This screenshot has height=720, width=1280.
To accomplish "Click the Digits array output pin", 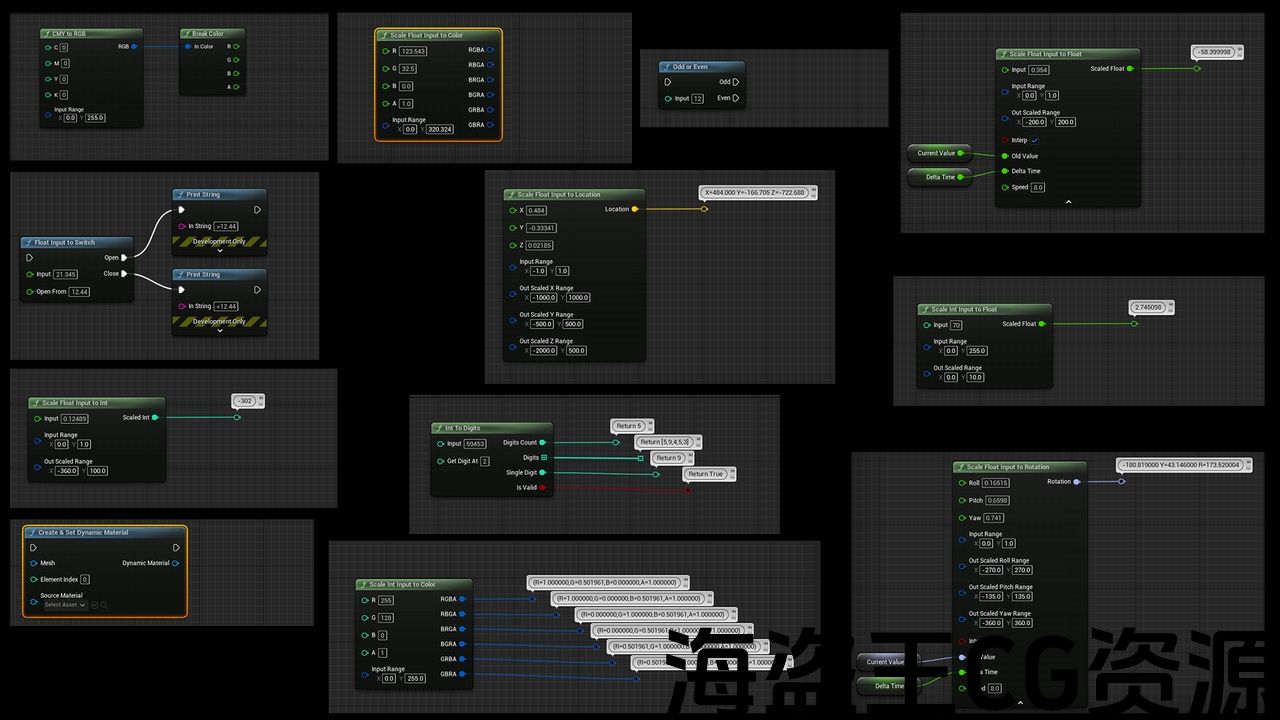I will pyautogui.click(x=543, y=458).
